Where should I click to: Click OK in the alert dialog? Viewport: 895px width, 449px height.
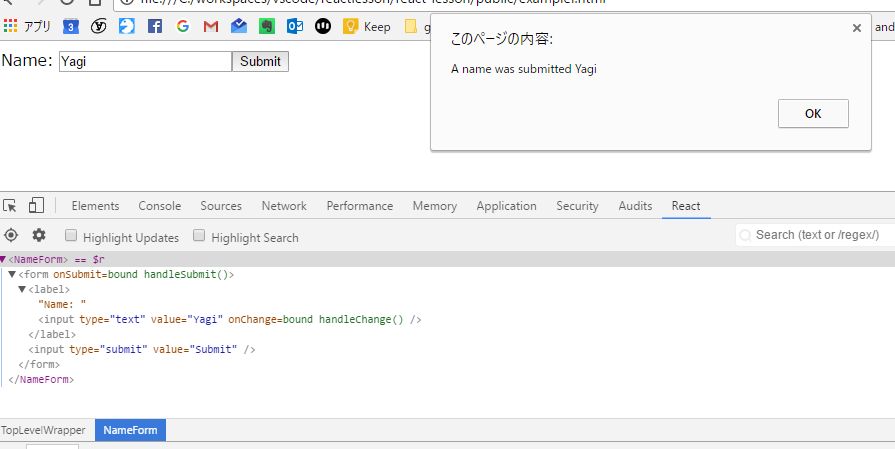(x=813, y=114)
